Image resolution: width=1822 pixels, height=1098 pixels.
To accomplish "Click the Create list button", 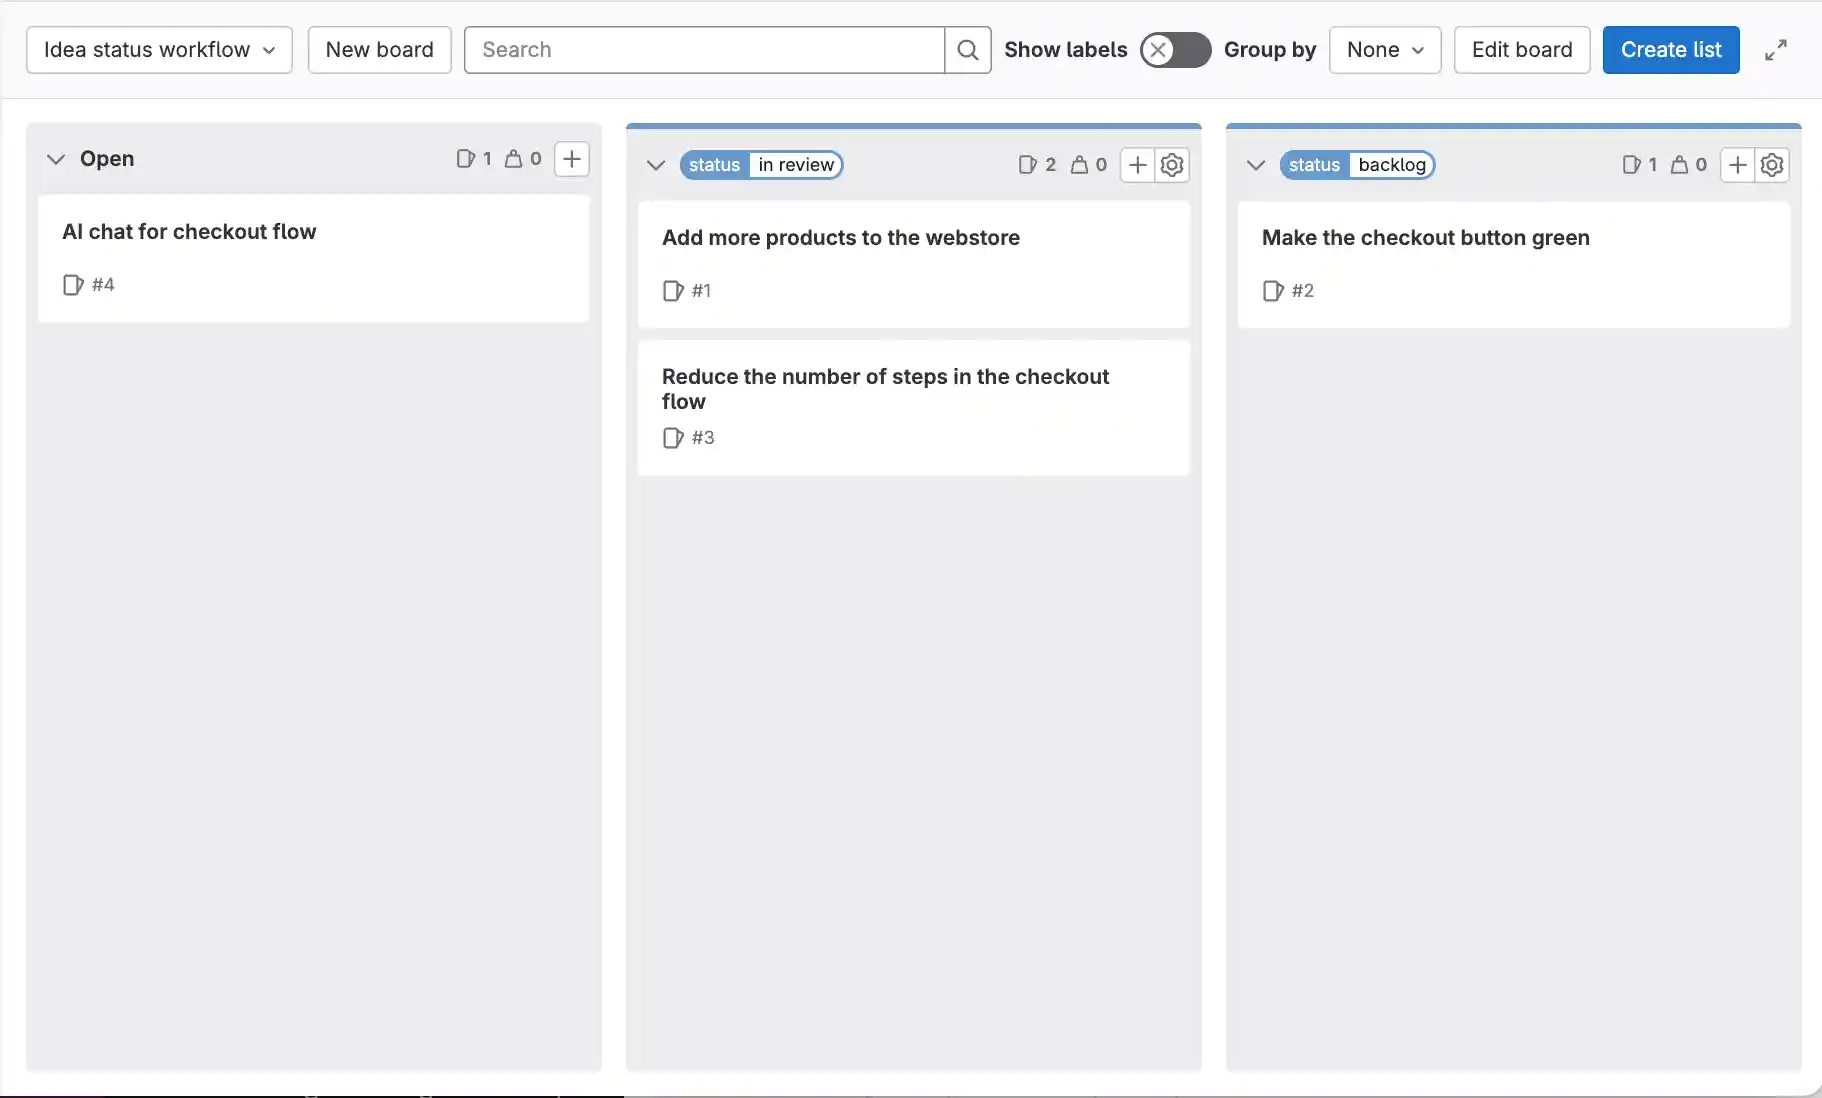I will coord(1670,49).
